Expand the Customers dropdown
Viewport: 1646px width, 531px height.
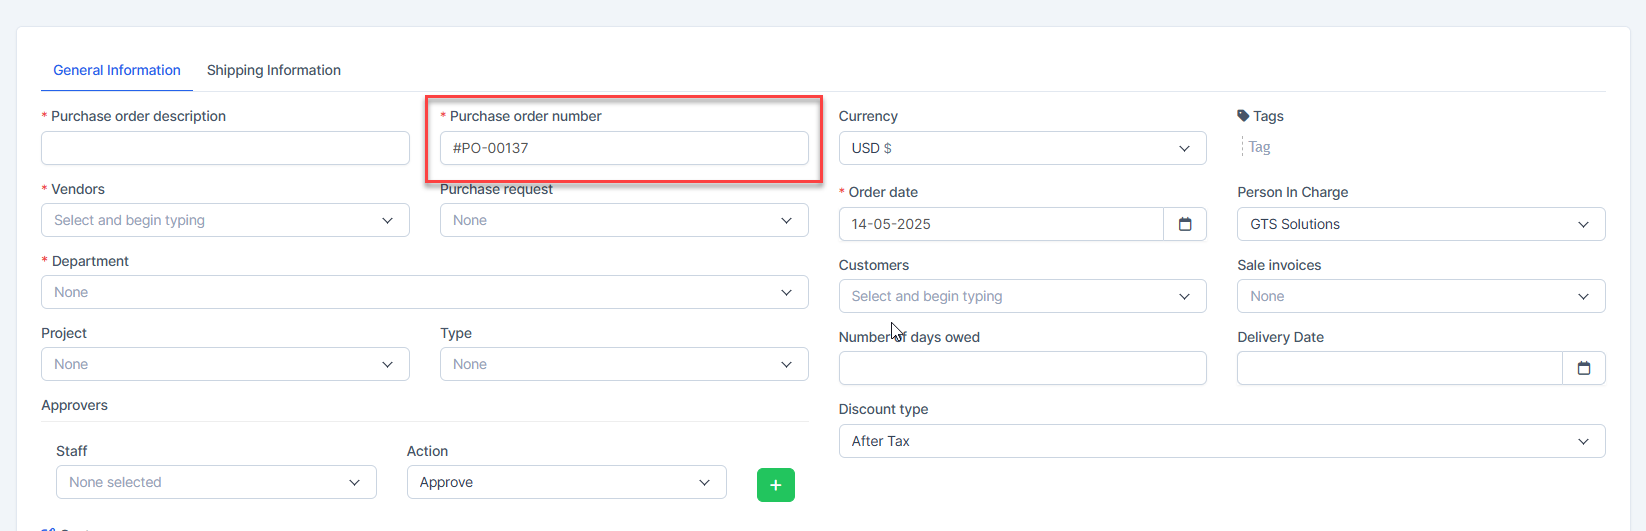tap(1022, 296)
